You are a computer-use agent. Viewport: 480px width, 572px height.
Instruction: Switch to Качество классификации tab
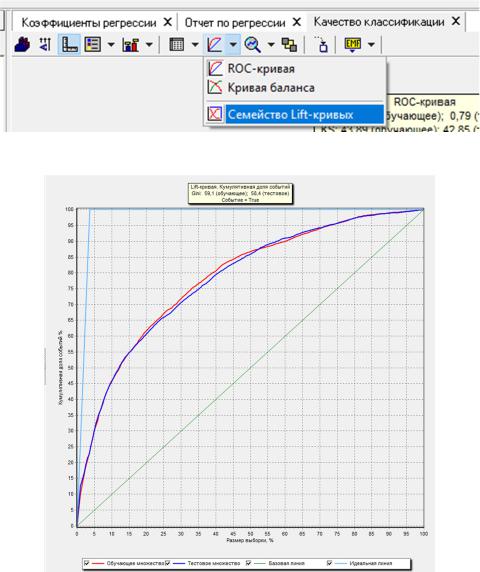click(379, 22)
